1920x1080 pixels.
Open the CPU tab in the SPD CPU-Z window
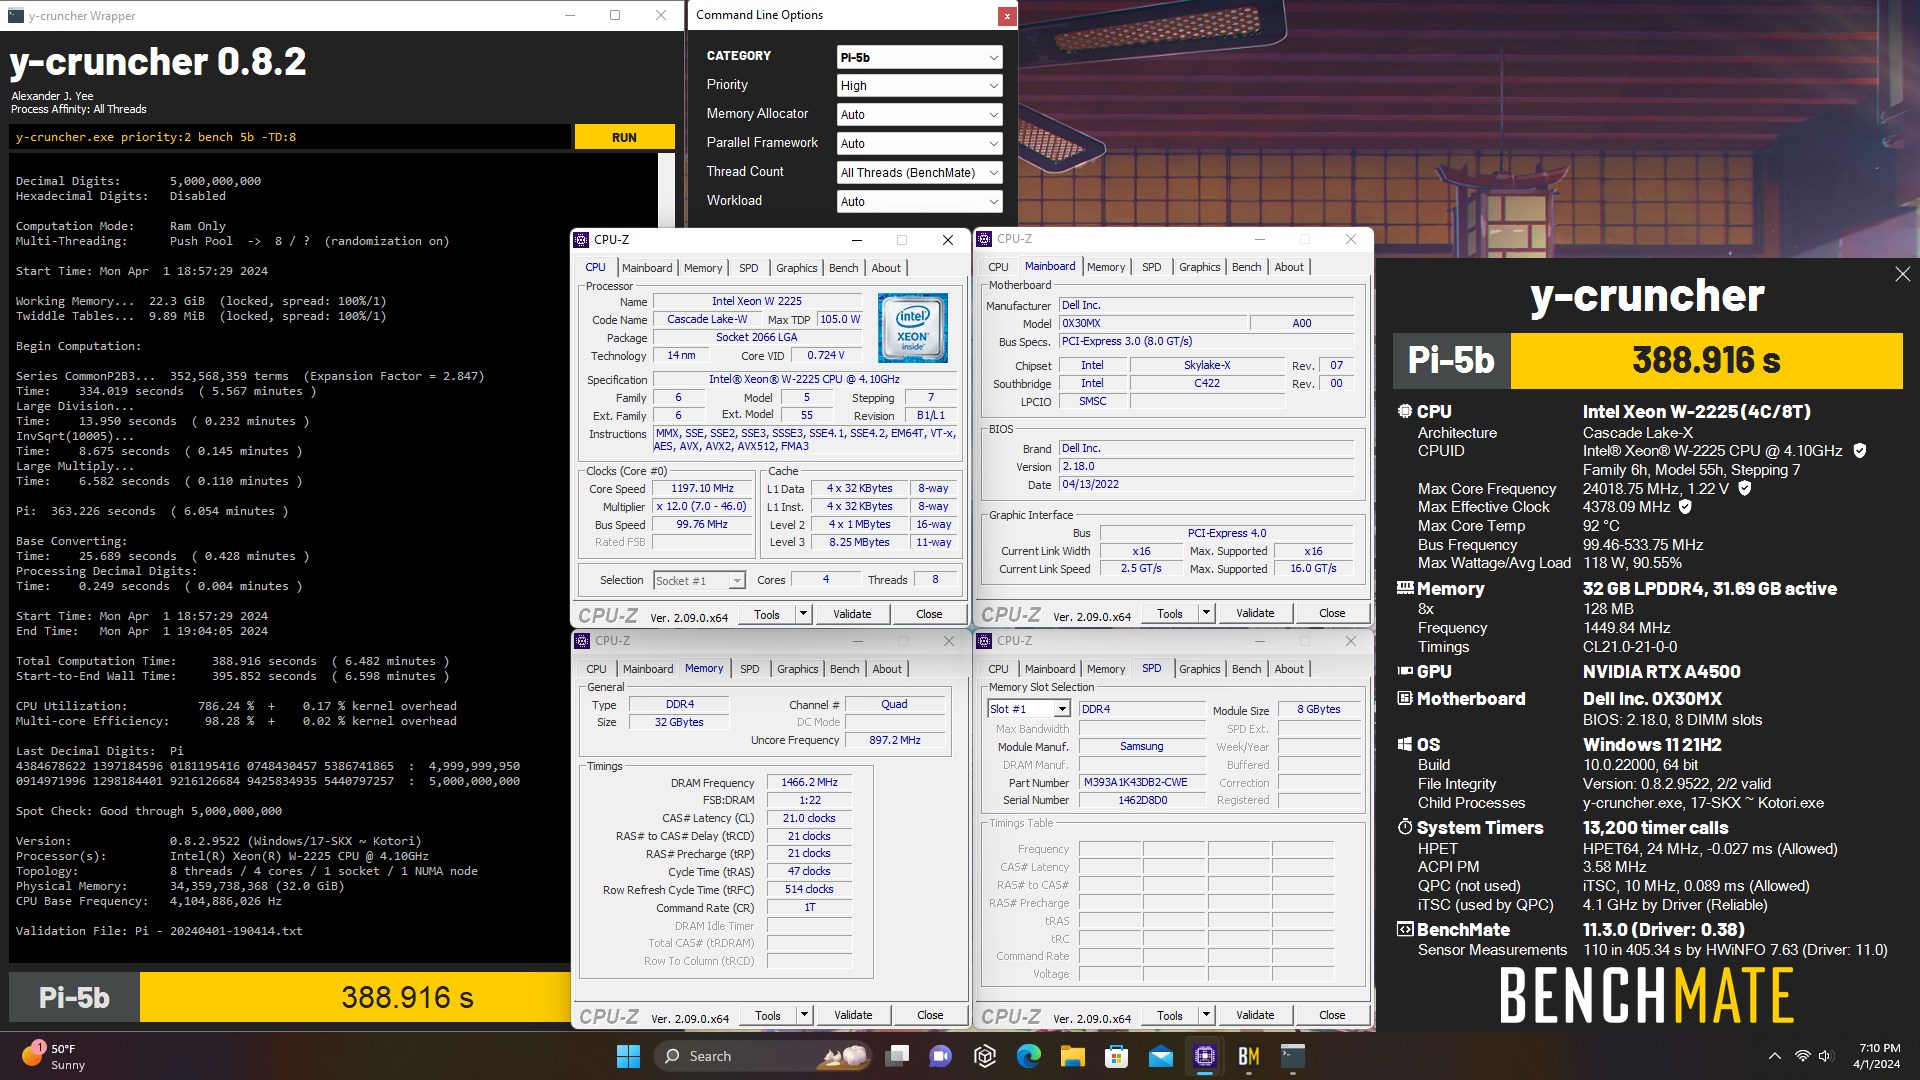tap(998, 669)
